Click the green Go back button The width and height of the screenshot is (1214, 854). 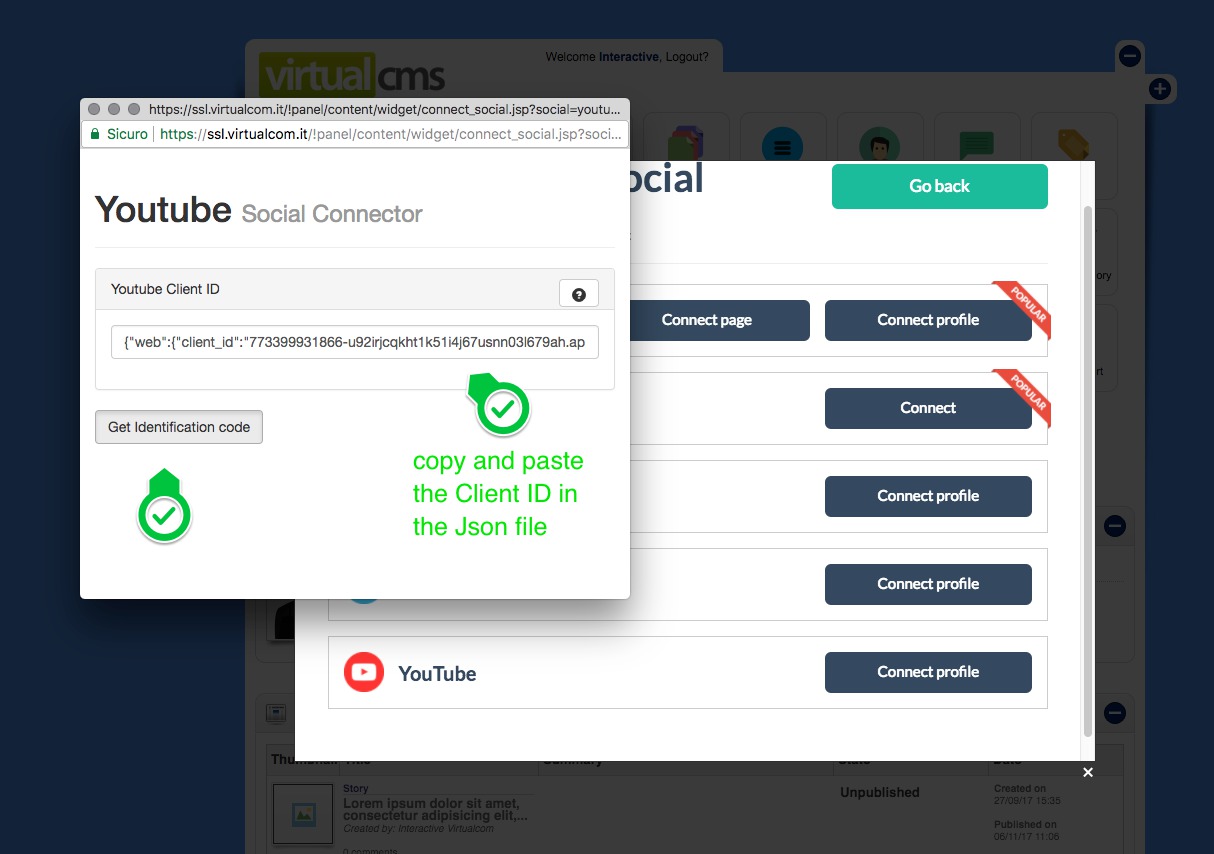click(939, 186)
